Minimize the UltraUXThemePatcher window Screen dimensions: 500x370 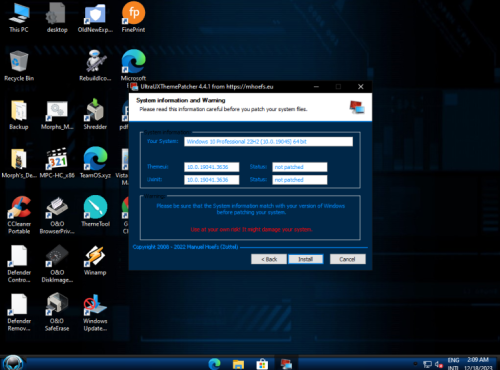pyautogui.click(x=316, y=87)
